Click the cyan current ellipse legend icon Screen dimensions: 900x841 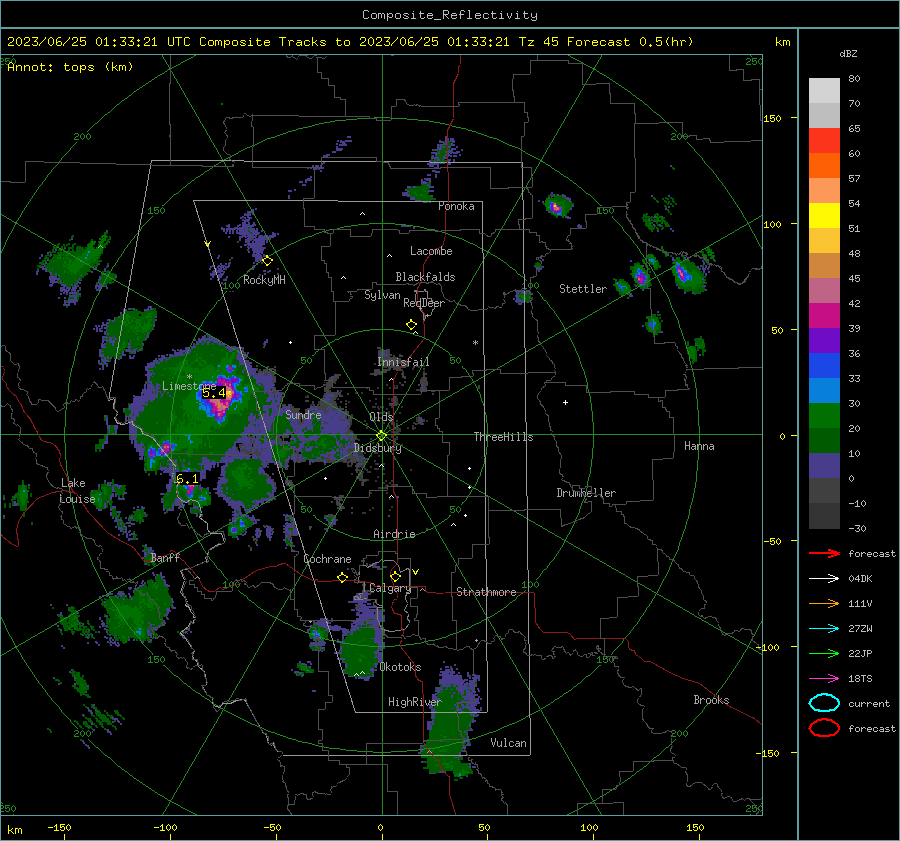[824, 703]
